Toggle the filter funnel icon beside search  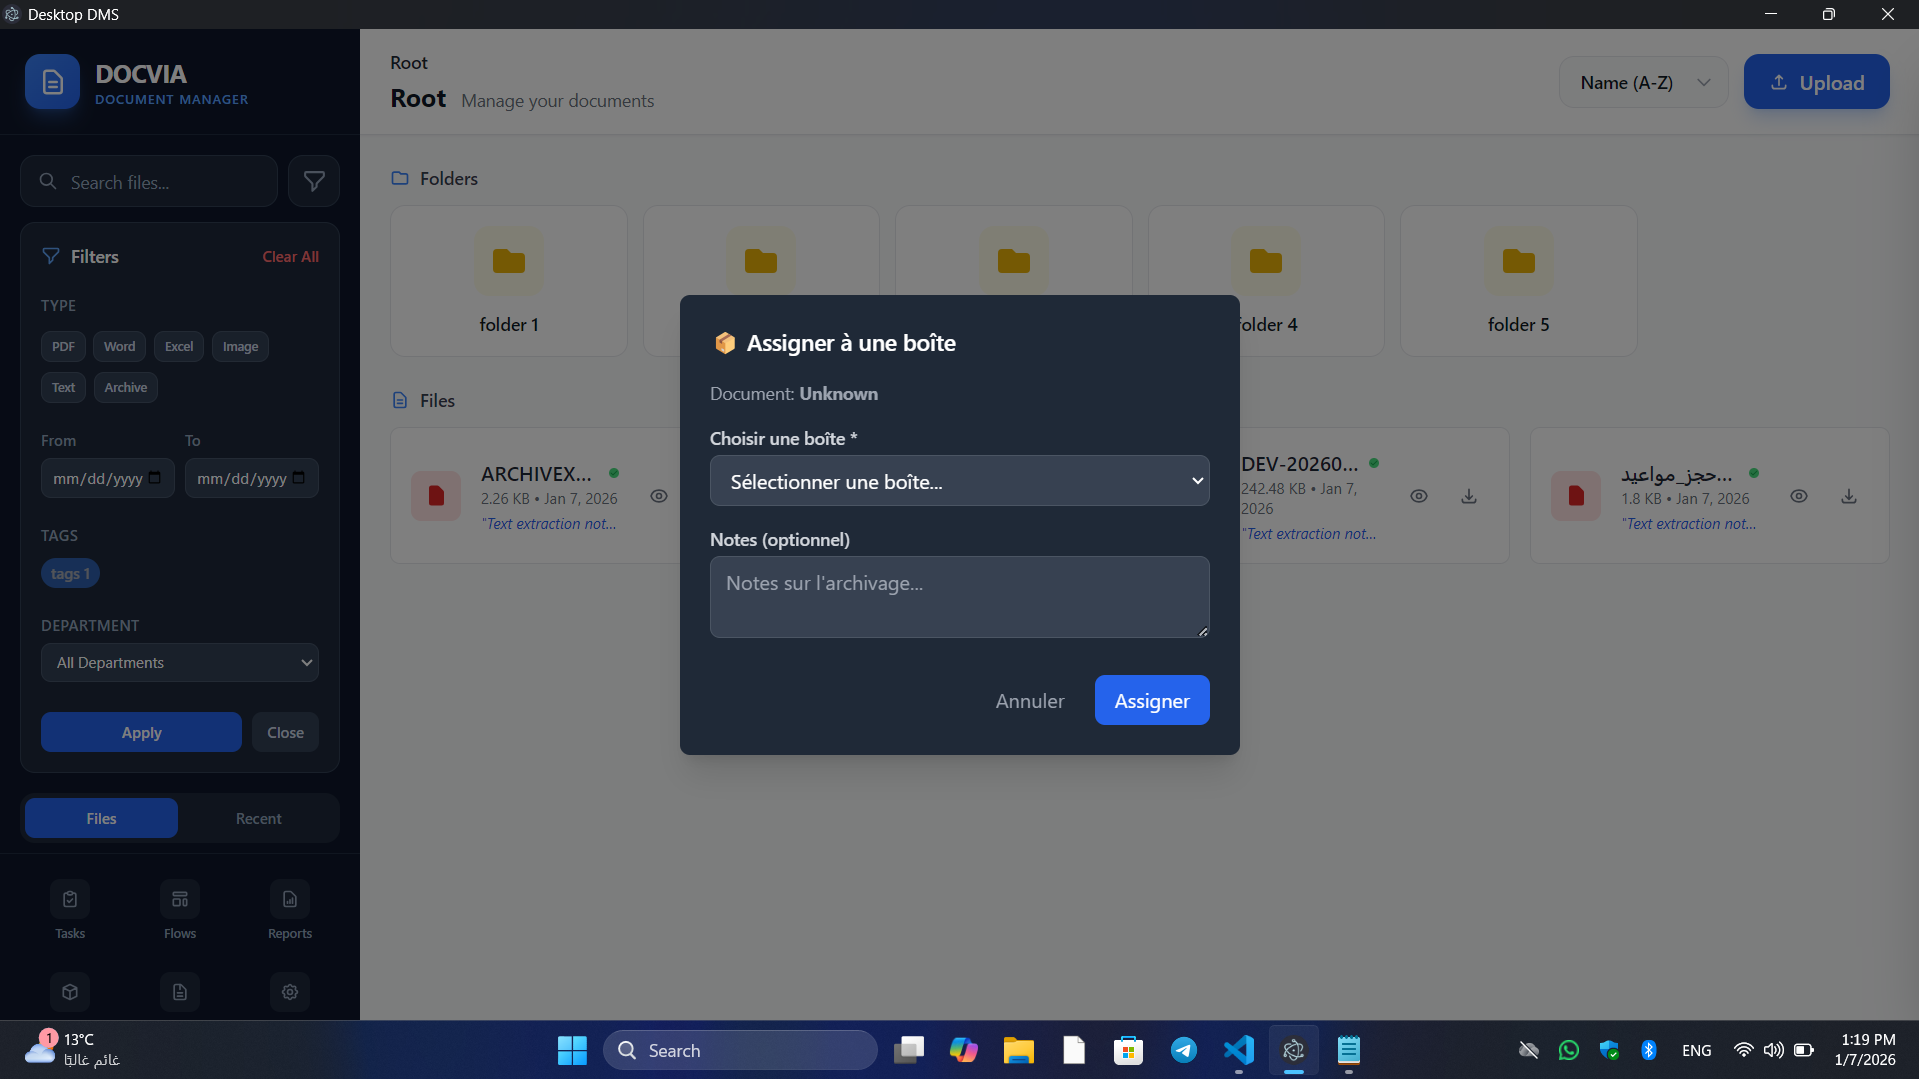[314, 181]
